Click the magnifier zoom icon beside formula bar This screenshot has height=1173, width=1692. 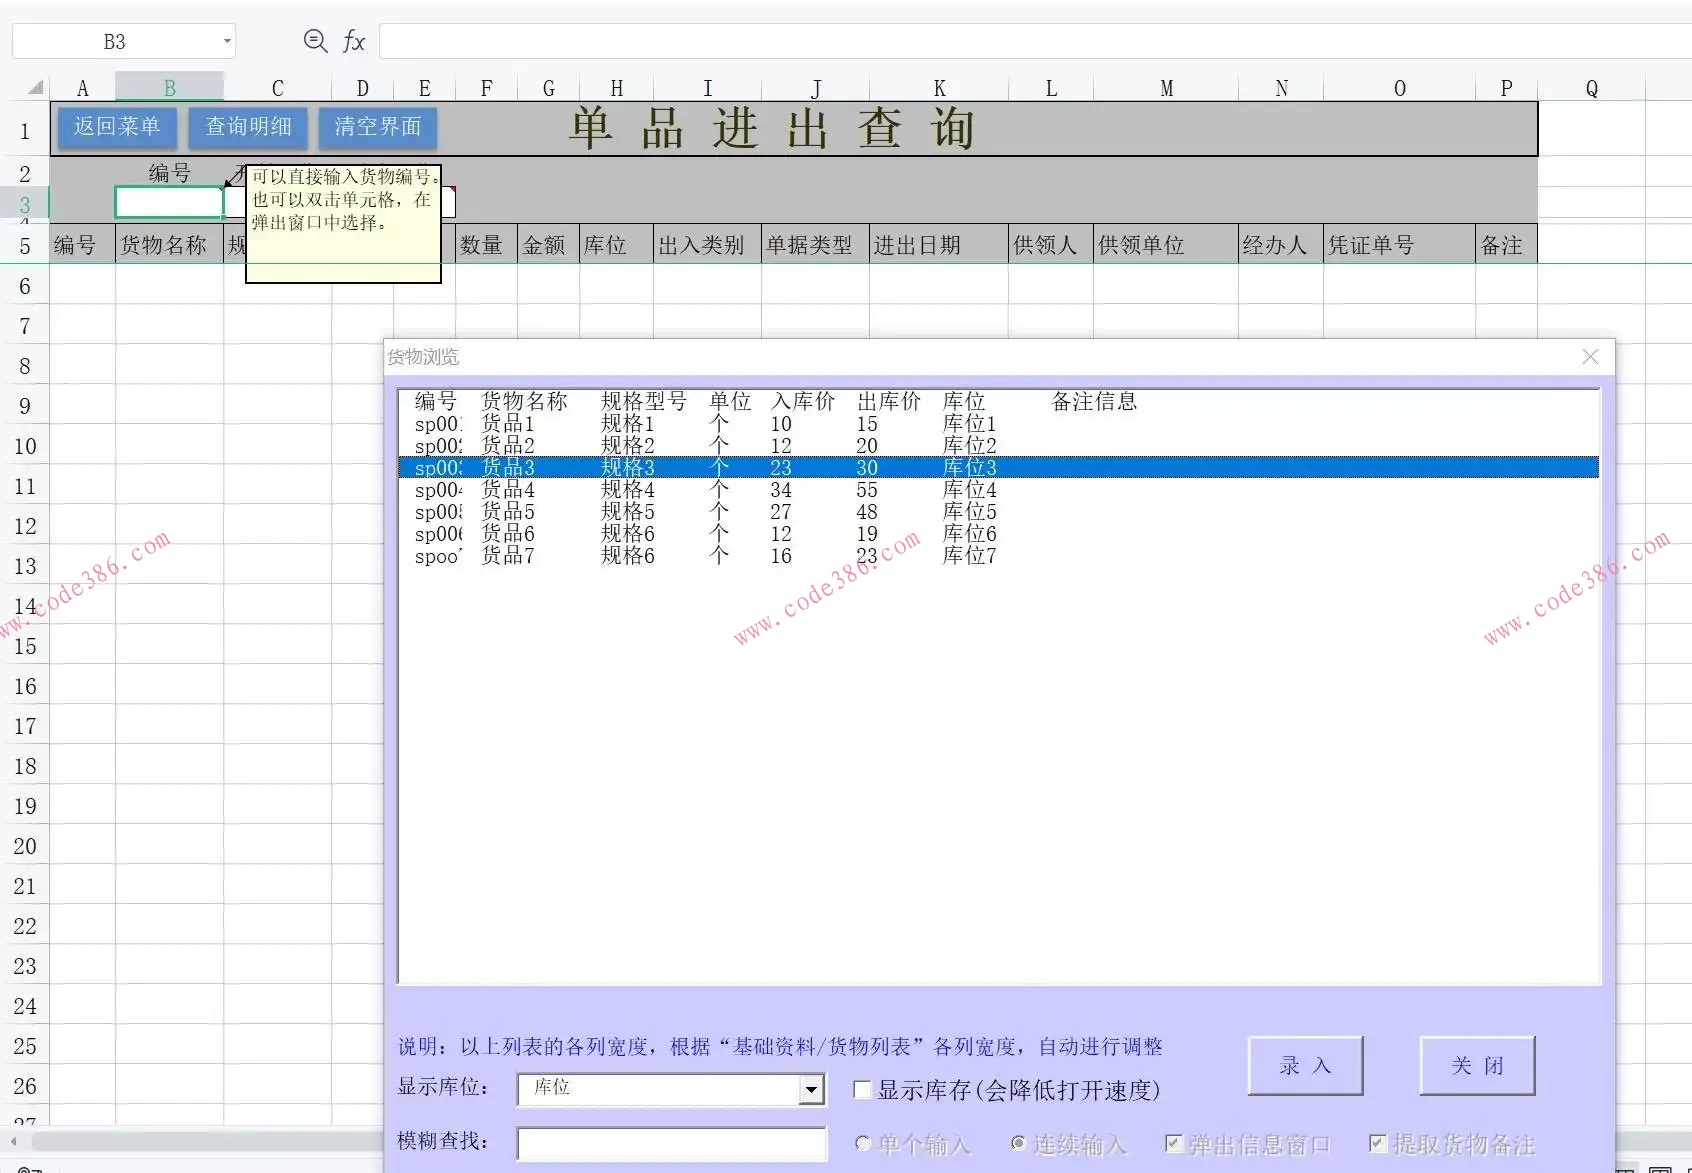[315, 41]
